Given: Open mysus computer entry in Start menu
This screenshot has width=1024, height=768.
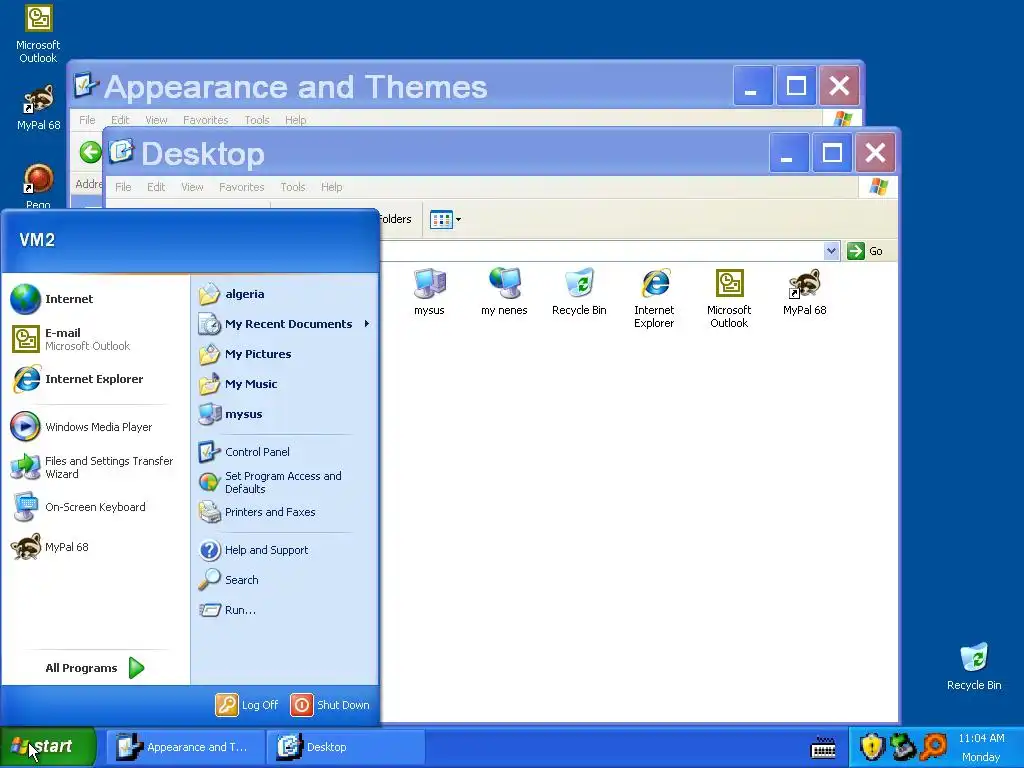Looking at the screenshot, I should 285,414.
